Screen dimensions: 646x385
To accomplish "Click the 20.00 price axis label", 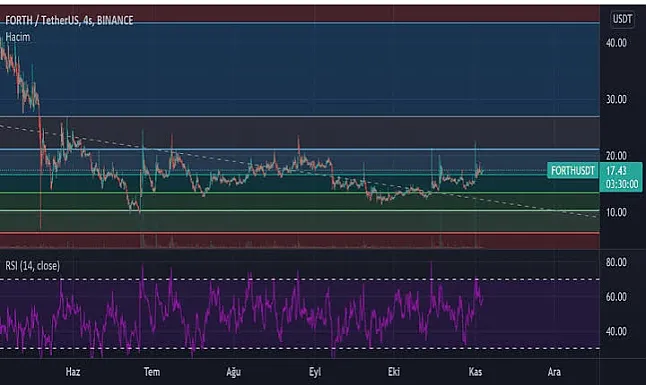I will pyautogui.click(x=616, y=156).
